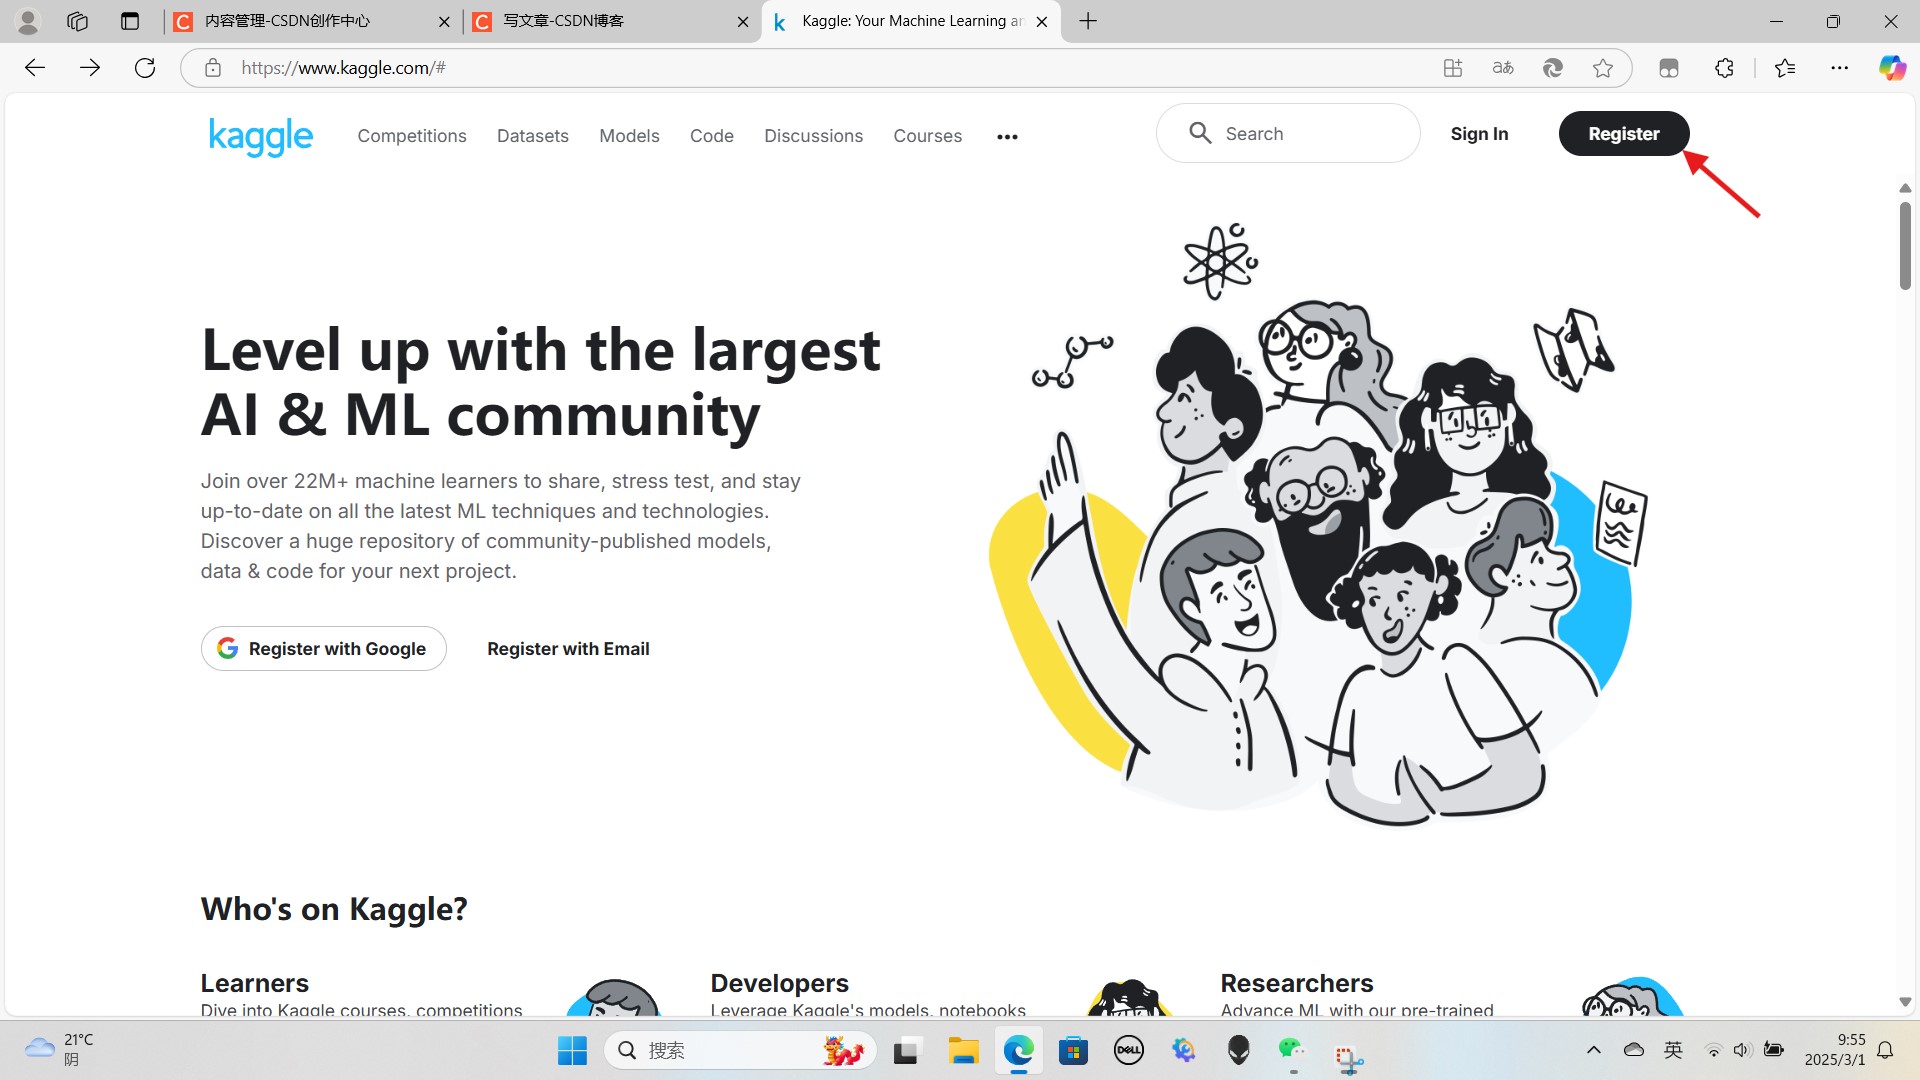Image resolution: width=1920 pixels, height=1080 pixels.
Task: Open browser settings and more menu
Action: pos(1839,68)
